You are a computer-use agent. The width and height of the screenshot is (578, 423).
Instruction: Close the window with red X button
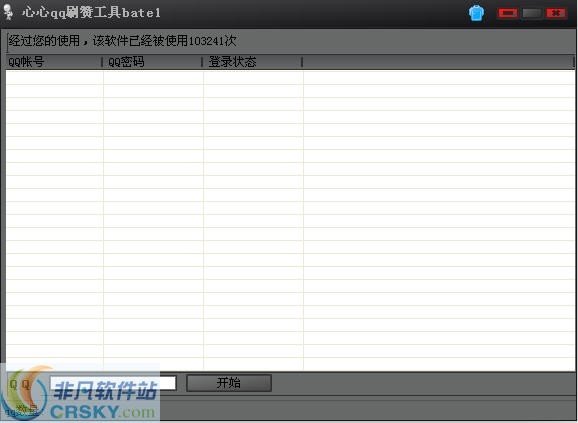pyautogui.click(x=556, y=13)
